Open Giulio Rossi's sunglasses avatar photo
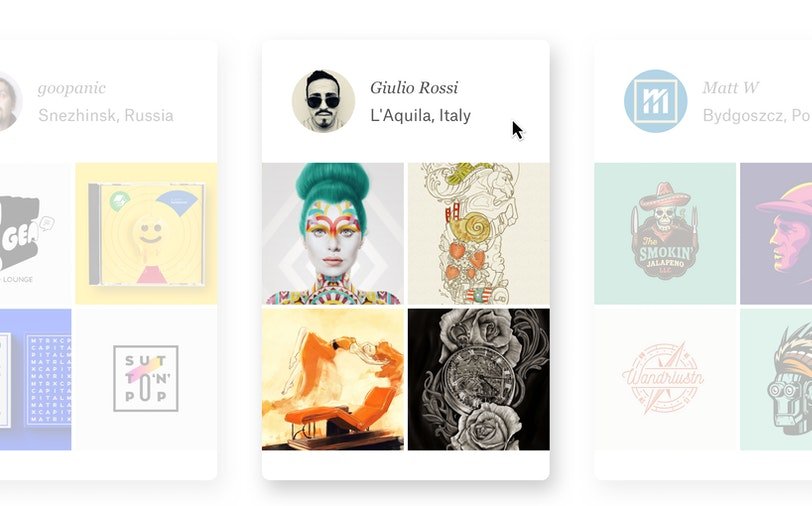812x506 pixels. 324,101
